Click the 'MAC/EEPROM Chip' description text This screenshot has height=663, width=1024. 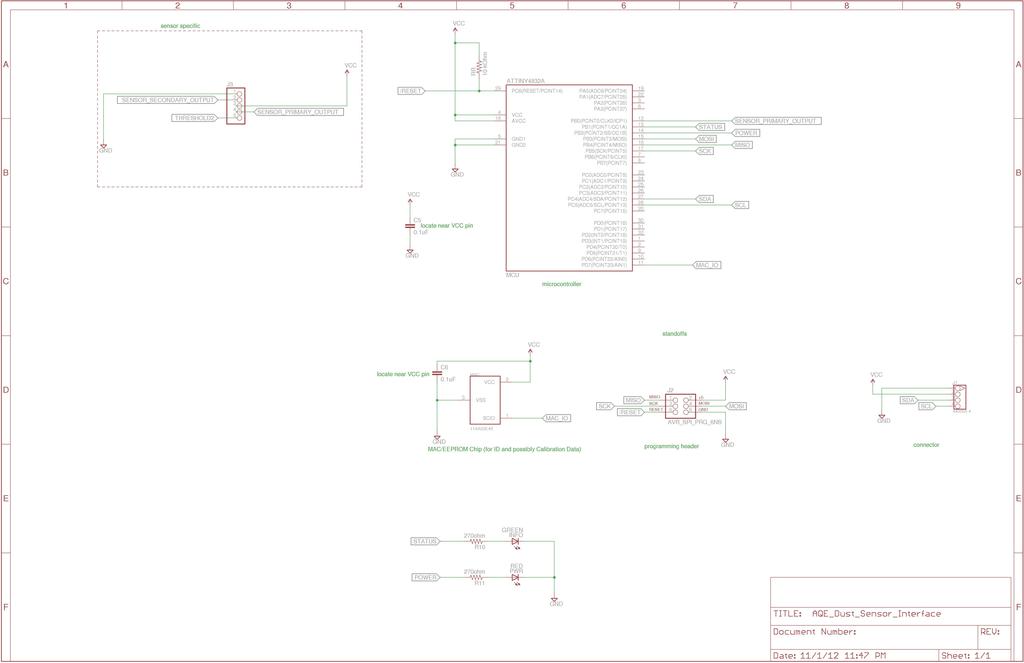pyautogui.click(x=504, y=449)
